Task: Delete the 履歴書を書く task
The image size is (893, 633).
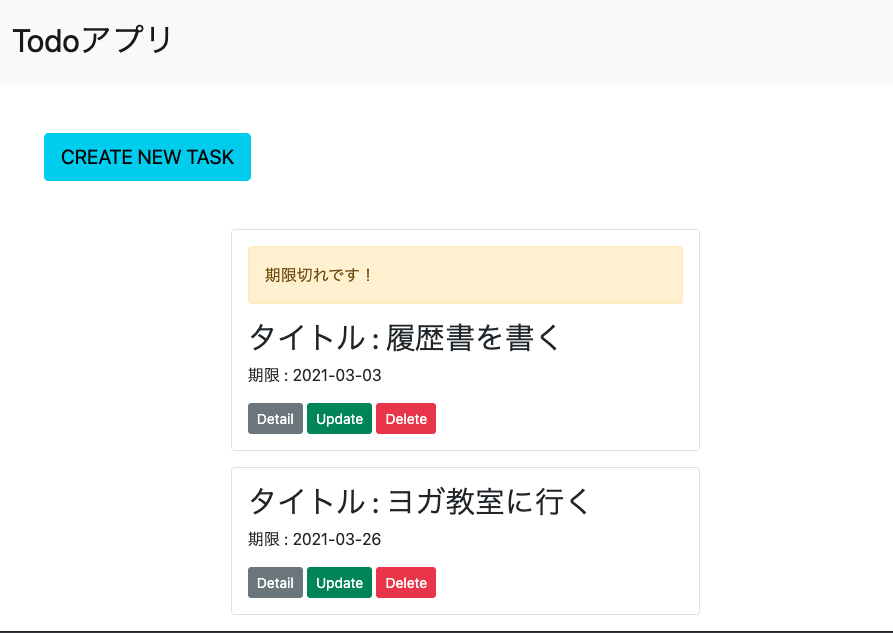Action: click(405, 418)
